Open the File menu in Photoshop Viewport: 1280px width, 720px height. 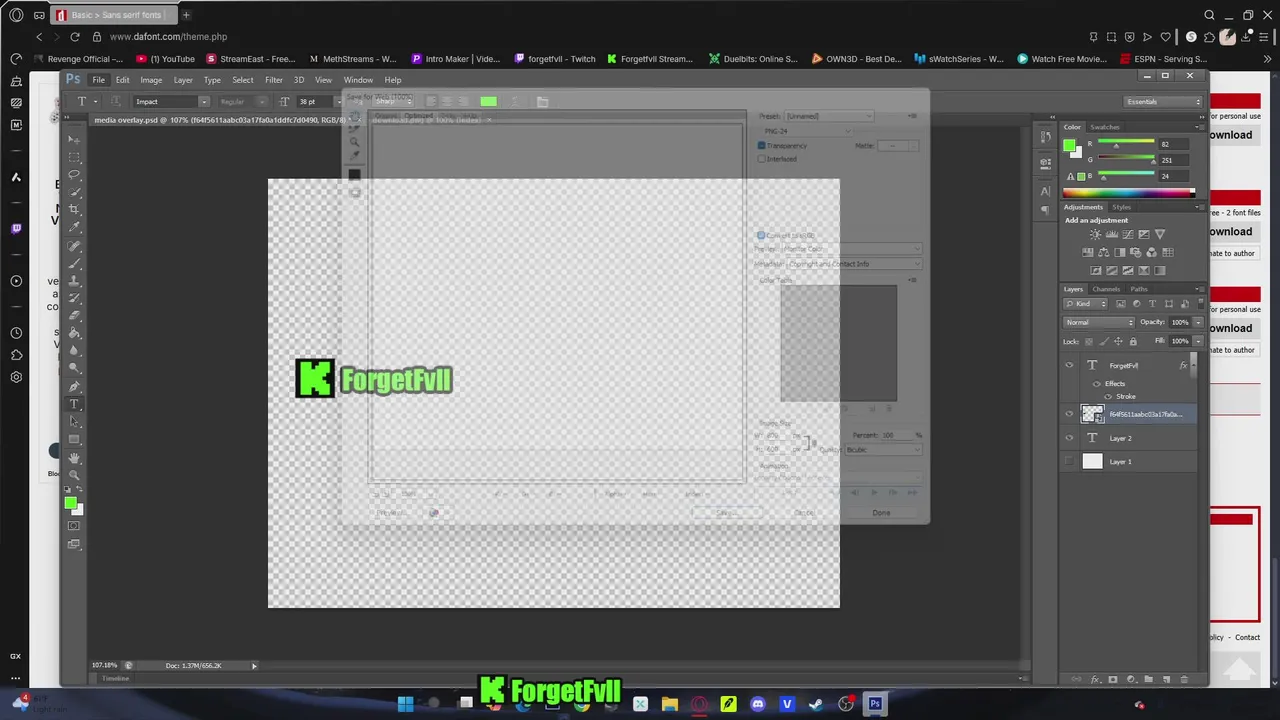point(98,80)
